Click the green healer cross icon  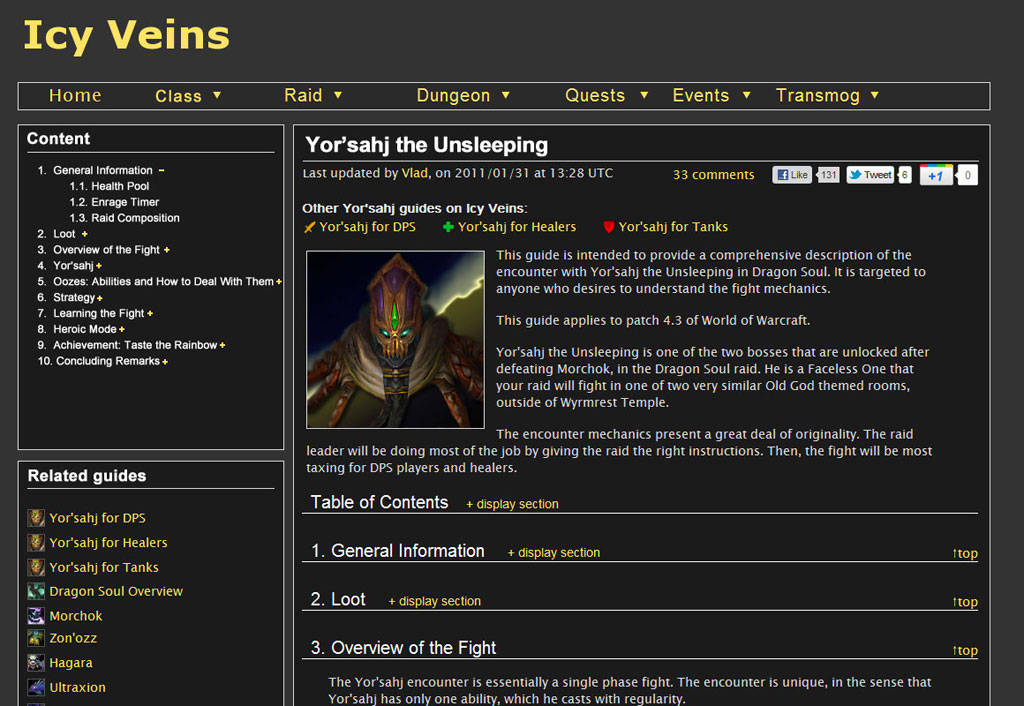[x=448, y=227]
